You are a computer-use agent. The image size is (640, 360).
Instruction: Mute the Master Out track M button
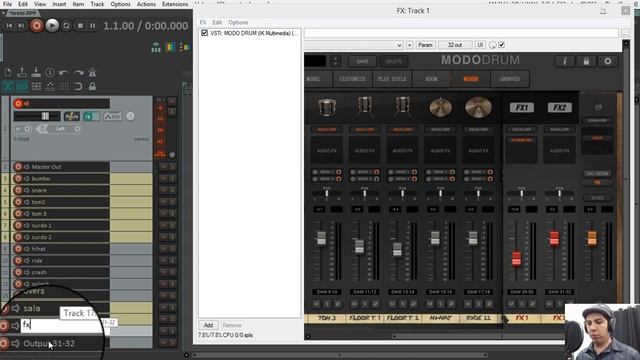coord(163,167)
